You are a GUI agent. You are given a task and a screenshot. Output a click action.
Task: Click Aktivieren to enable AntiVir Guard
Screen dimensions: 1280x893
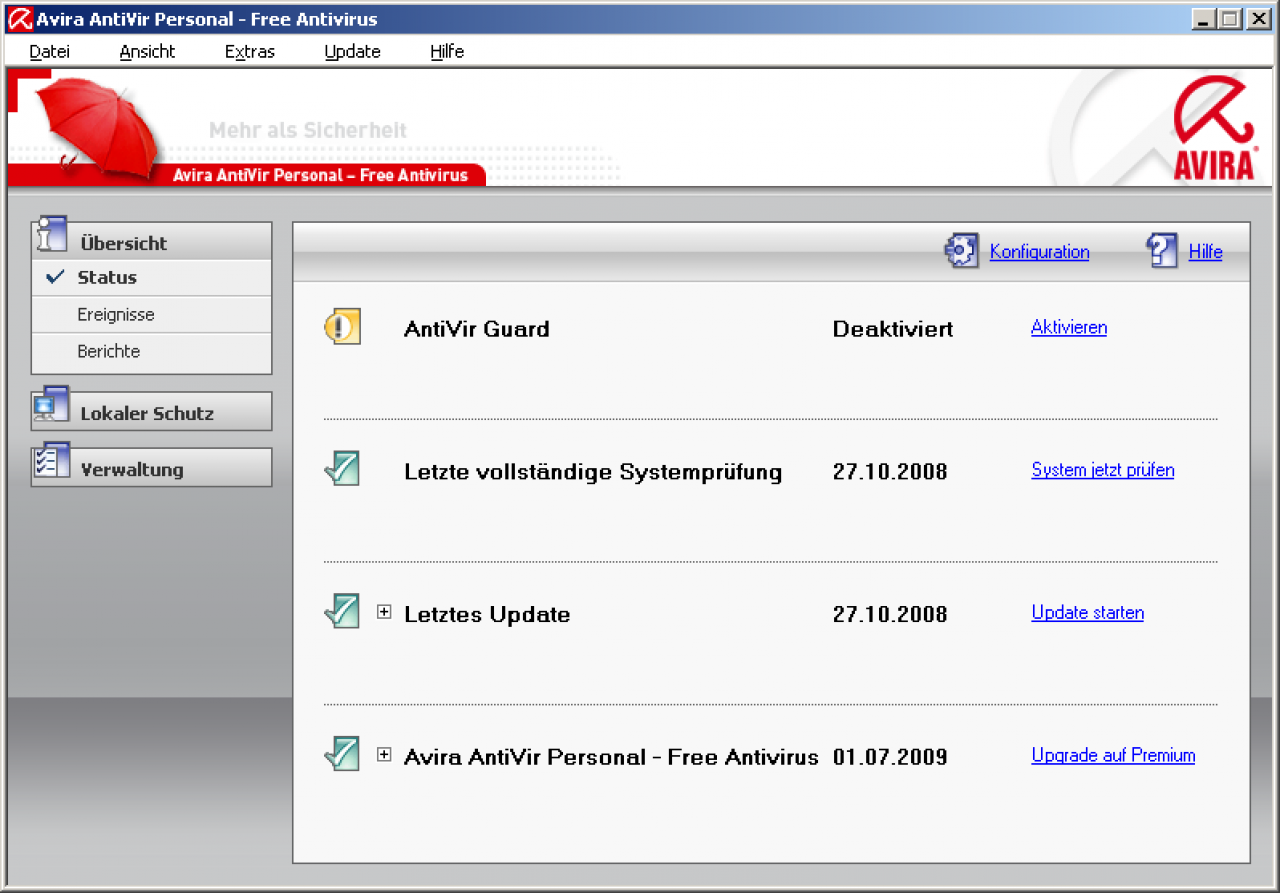tap(1069, 327)
